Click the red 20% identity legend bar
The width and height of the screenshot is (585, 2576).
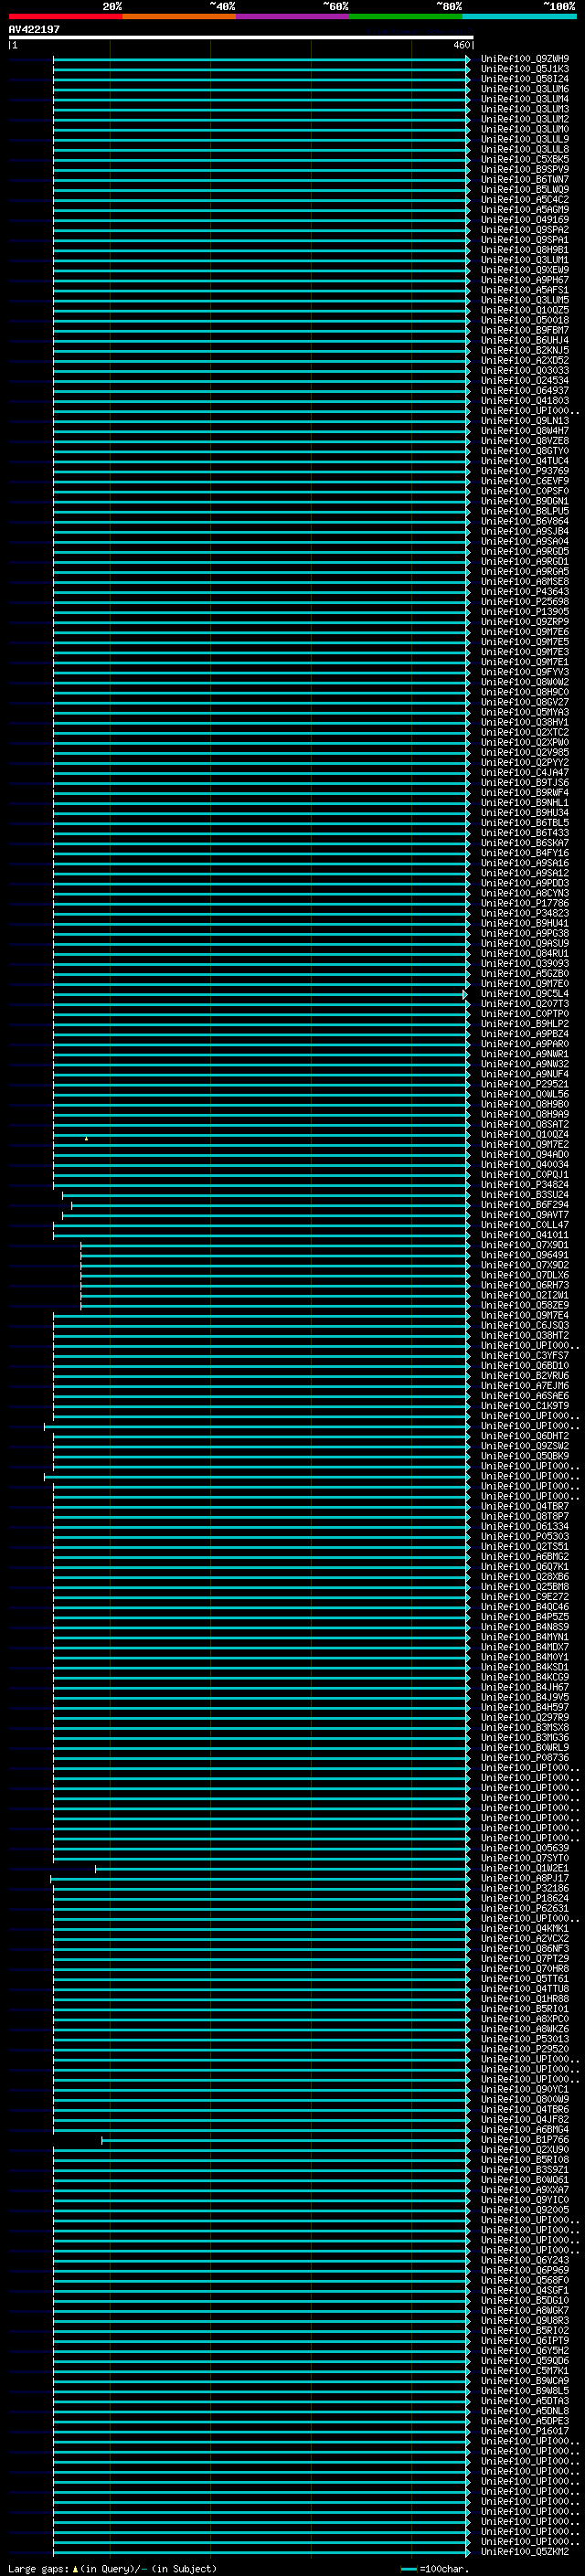click(x=66, y=17)
